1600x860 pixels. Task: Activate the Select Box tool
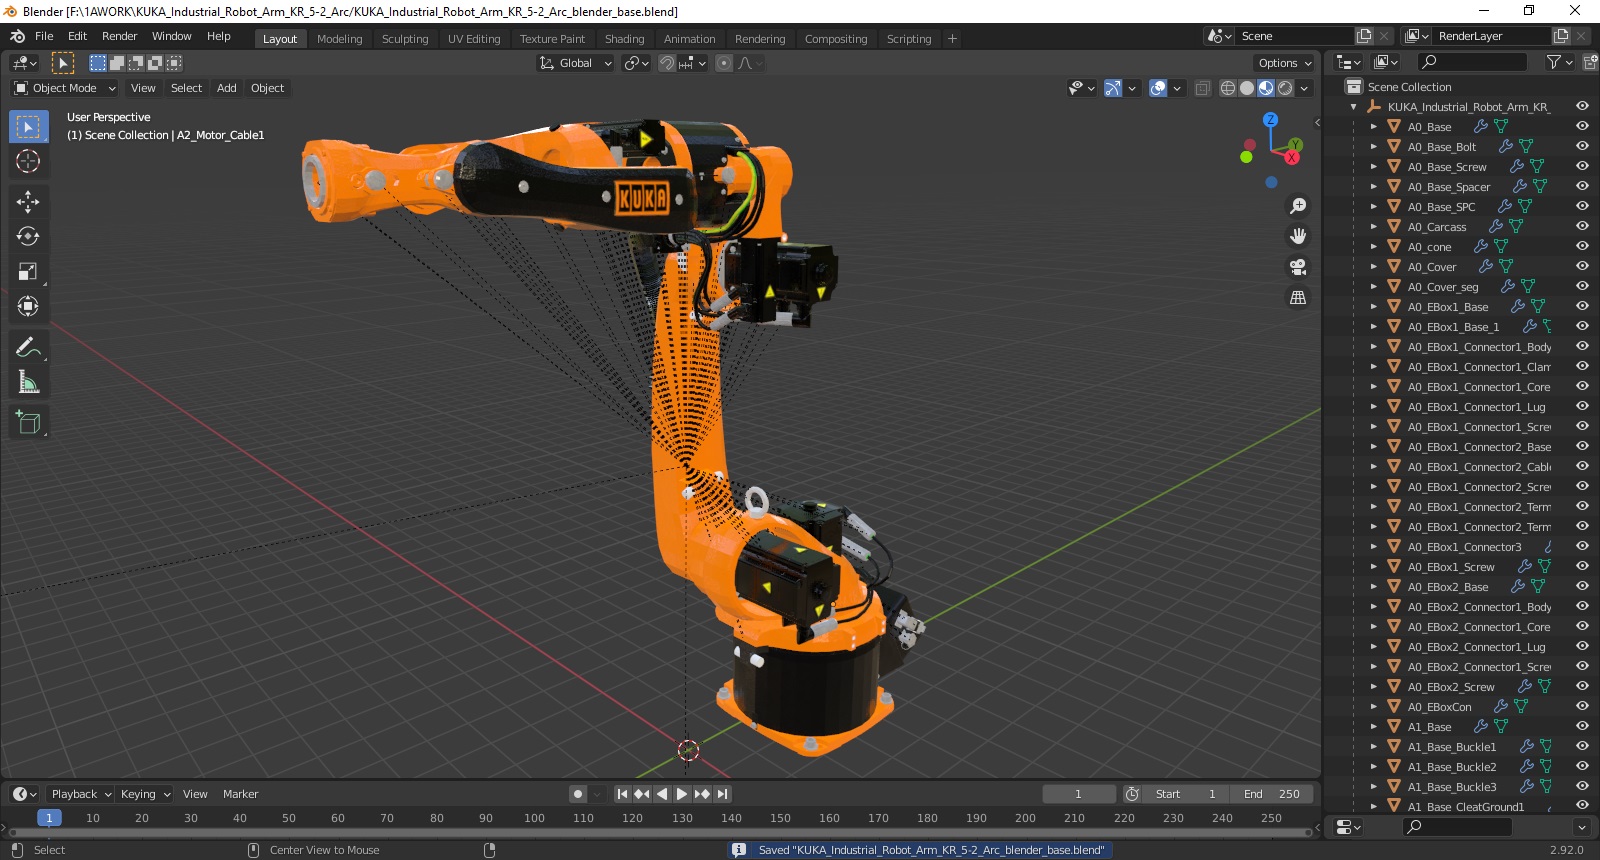(28, 126)
